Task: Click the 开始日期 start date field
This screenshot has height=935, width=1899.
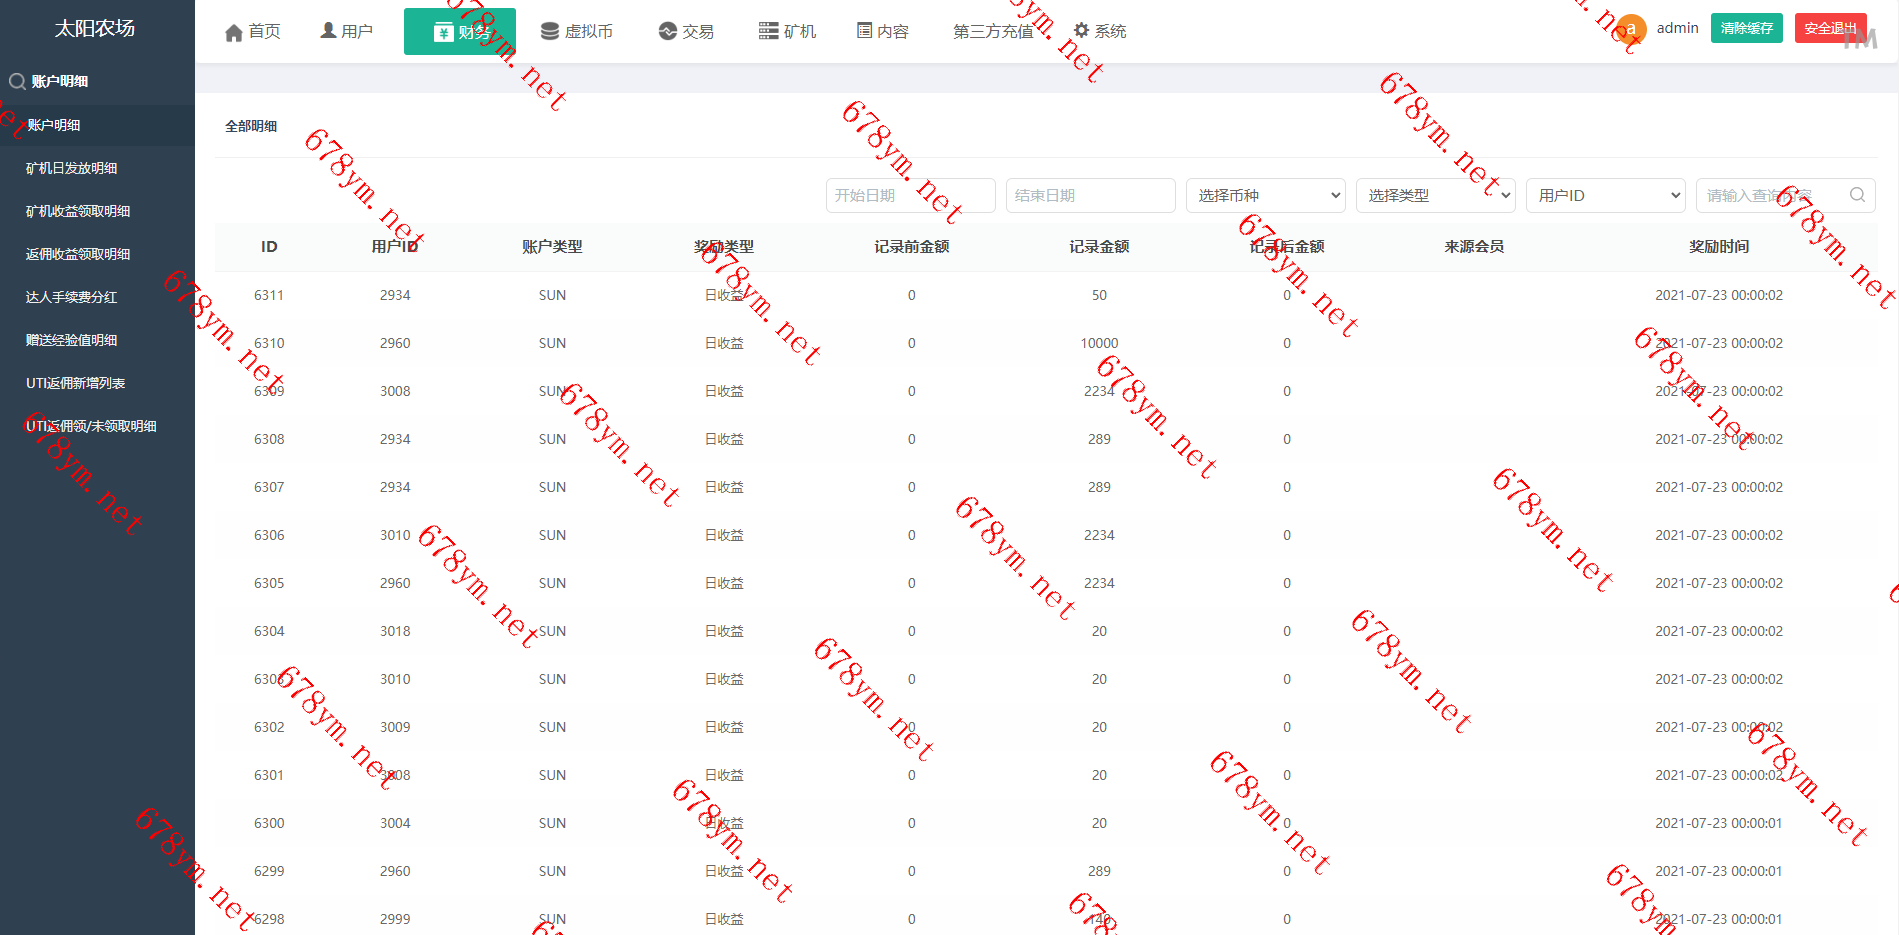Action: 910,196
